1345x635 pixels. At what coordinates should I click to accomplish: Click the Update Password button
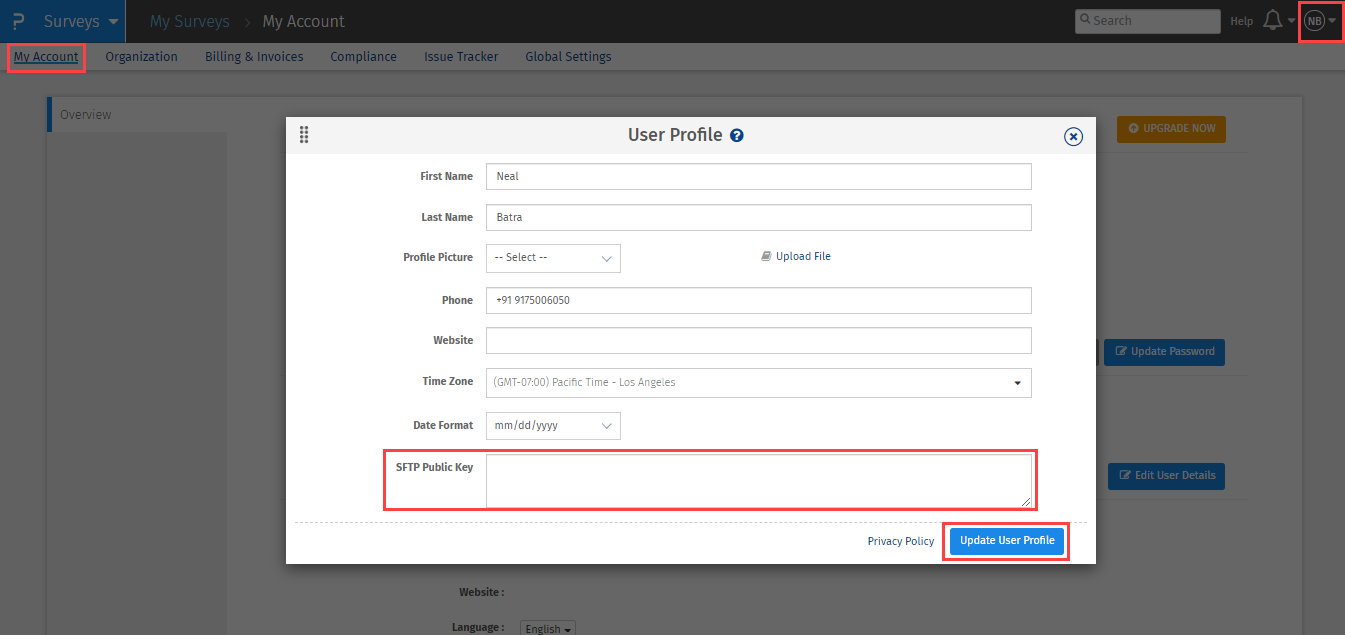1164,352
